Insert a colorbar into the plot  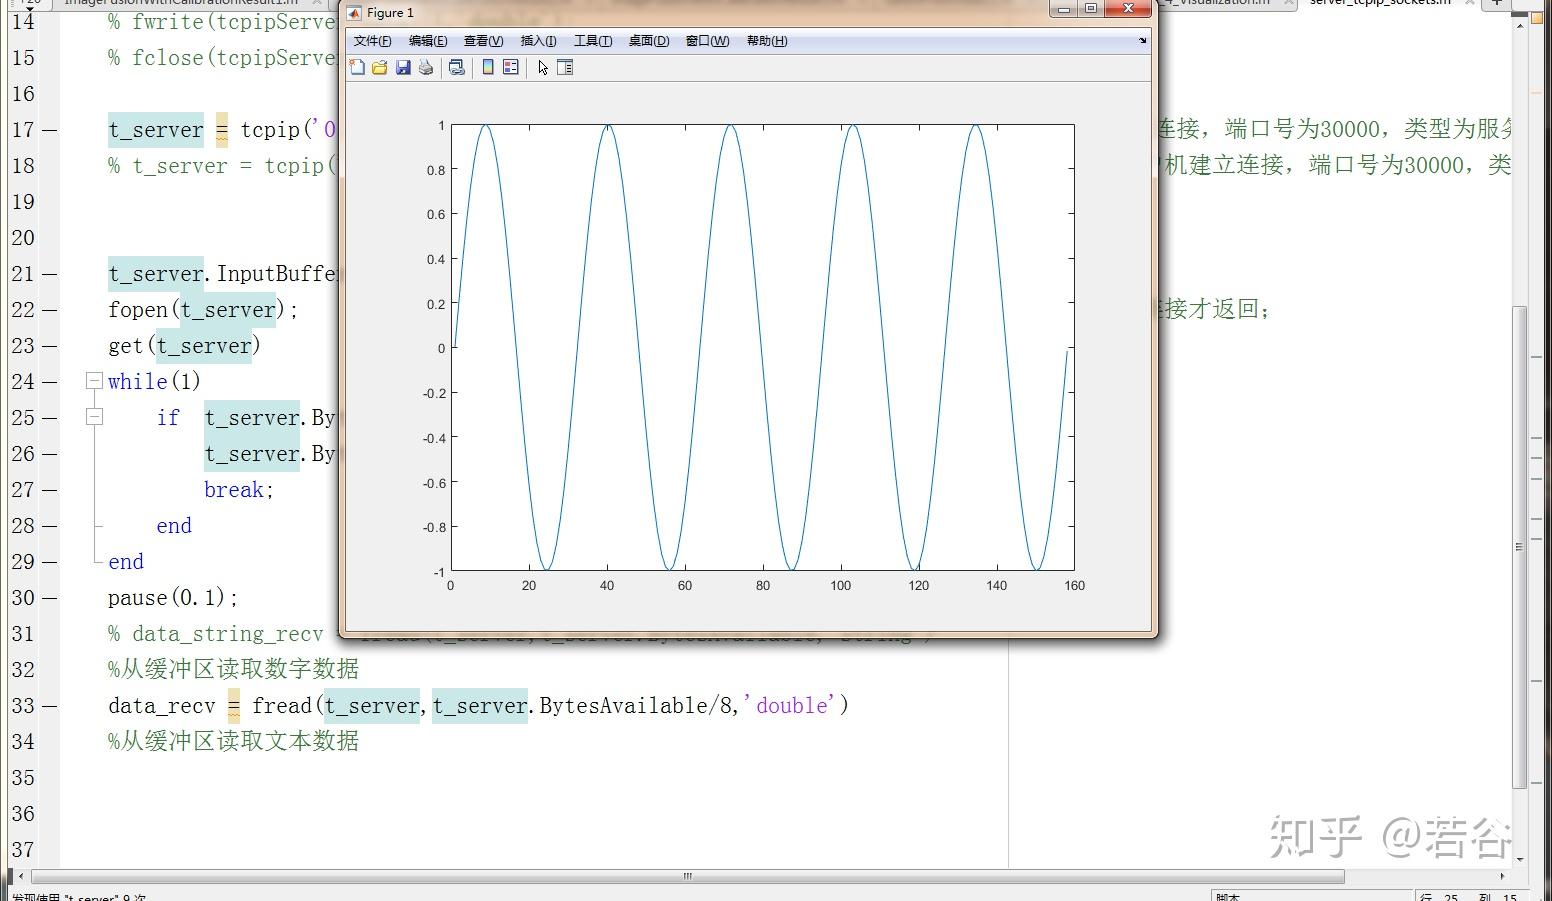point(487,67)
